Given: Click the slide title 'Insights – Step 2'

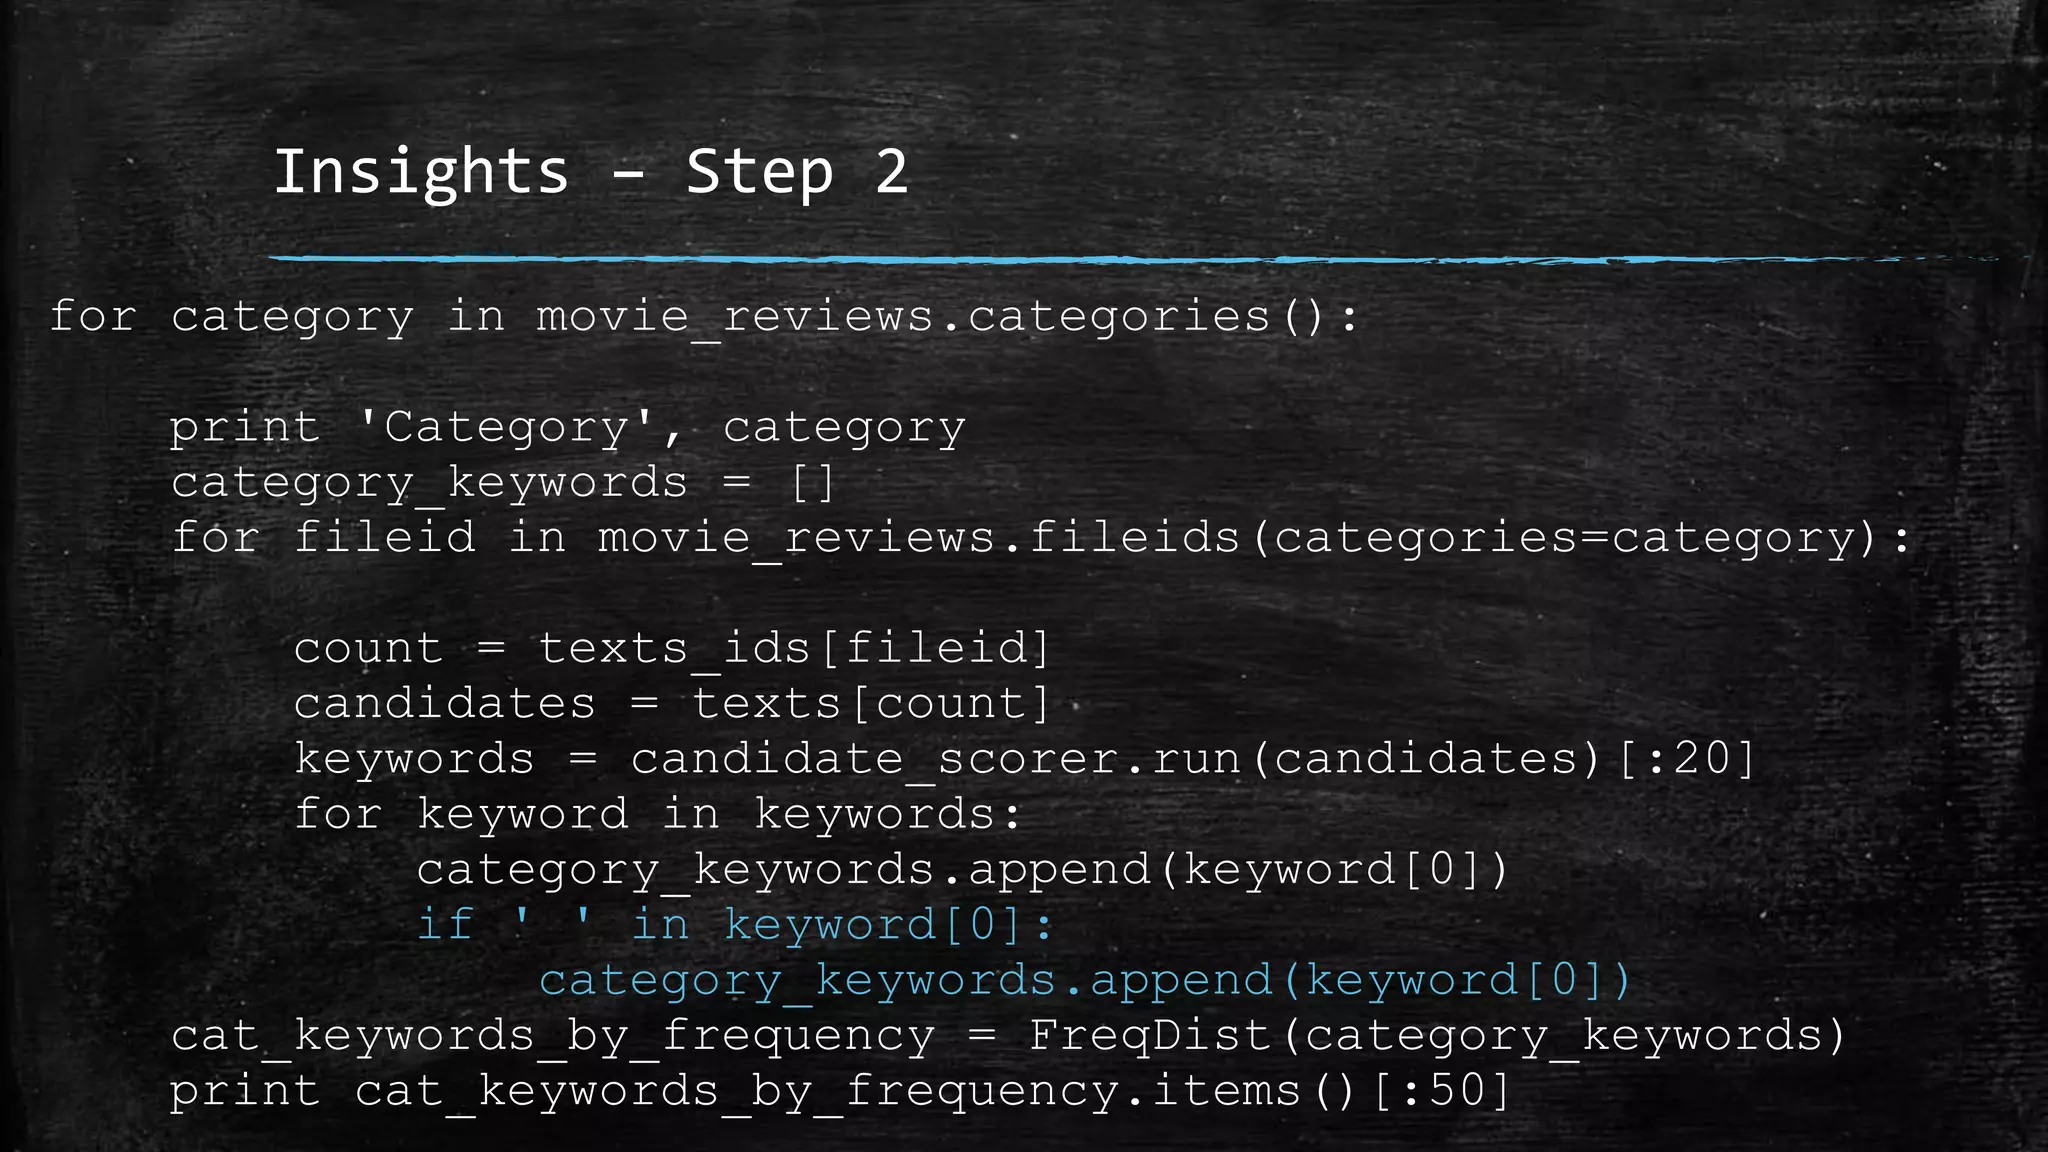Looking at the screenshot, I should (x=590, y=172).
